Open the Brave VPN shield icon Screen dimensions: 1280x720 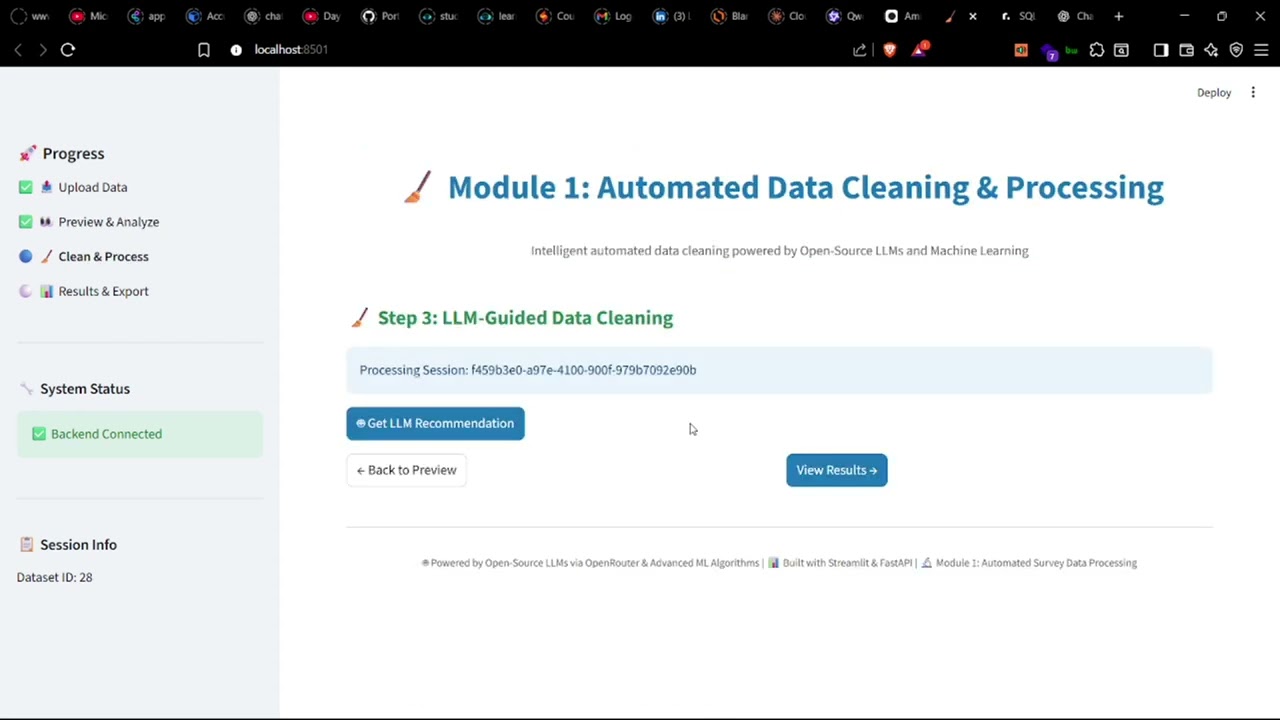pyautogui.click(x=1236, y=50)
